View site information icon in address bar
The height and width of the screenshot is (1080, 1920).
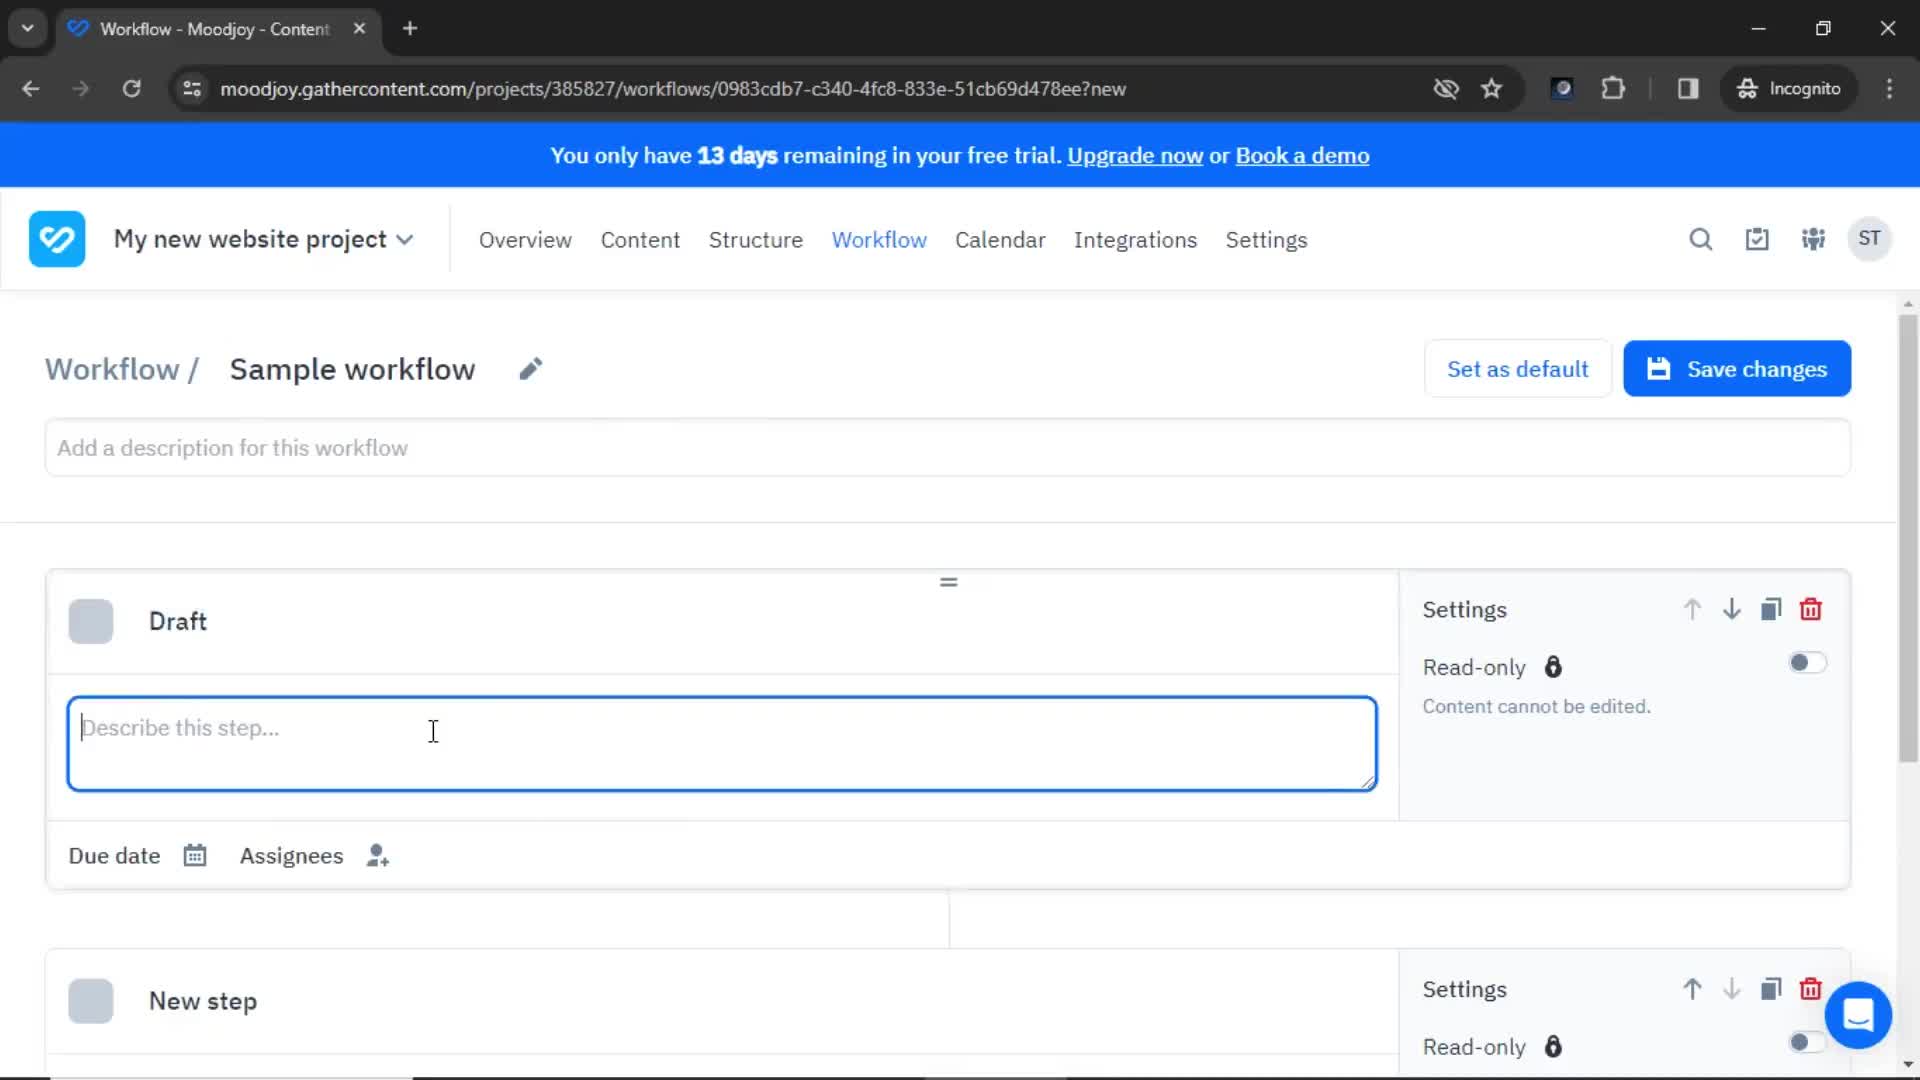click(192, 89)
